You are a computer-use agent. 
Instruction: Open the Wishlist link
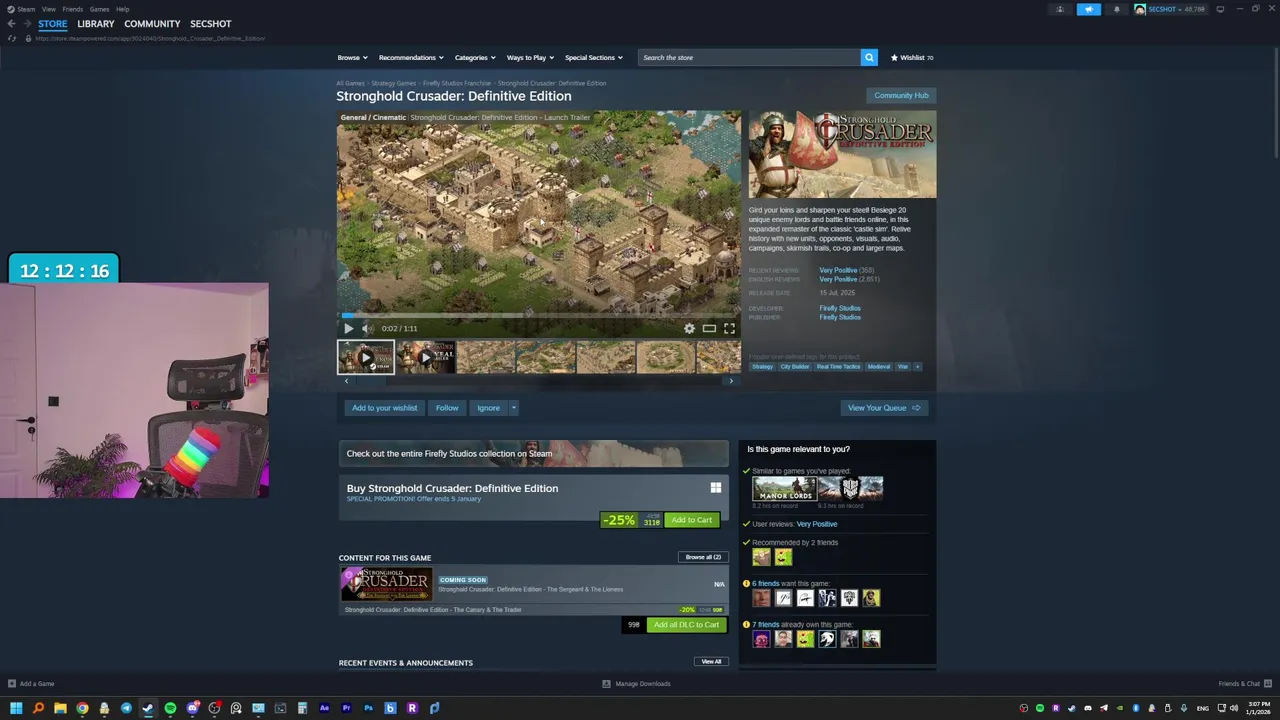click(x=912, y=57)
